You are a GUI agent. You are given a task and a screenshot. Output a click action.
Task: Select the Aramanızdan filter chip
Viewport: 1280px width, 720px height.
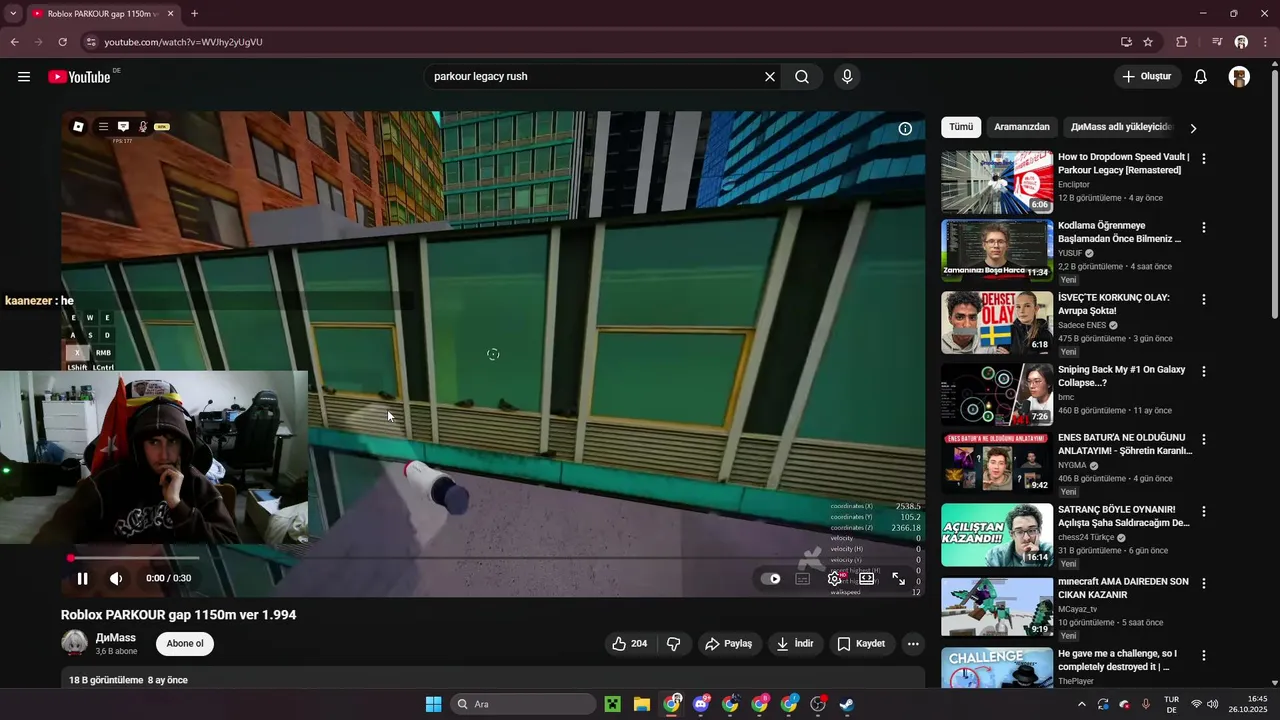pyautogui.click(x=1022, y=127)
